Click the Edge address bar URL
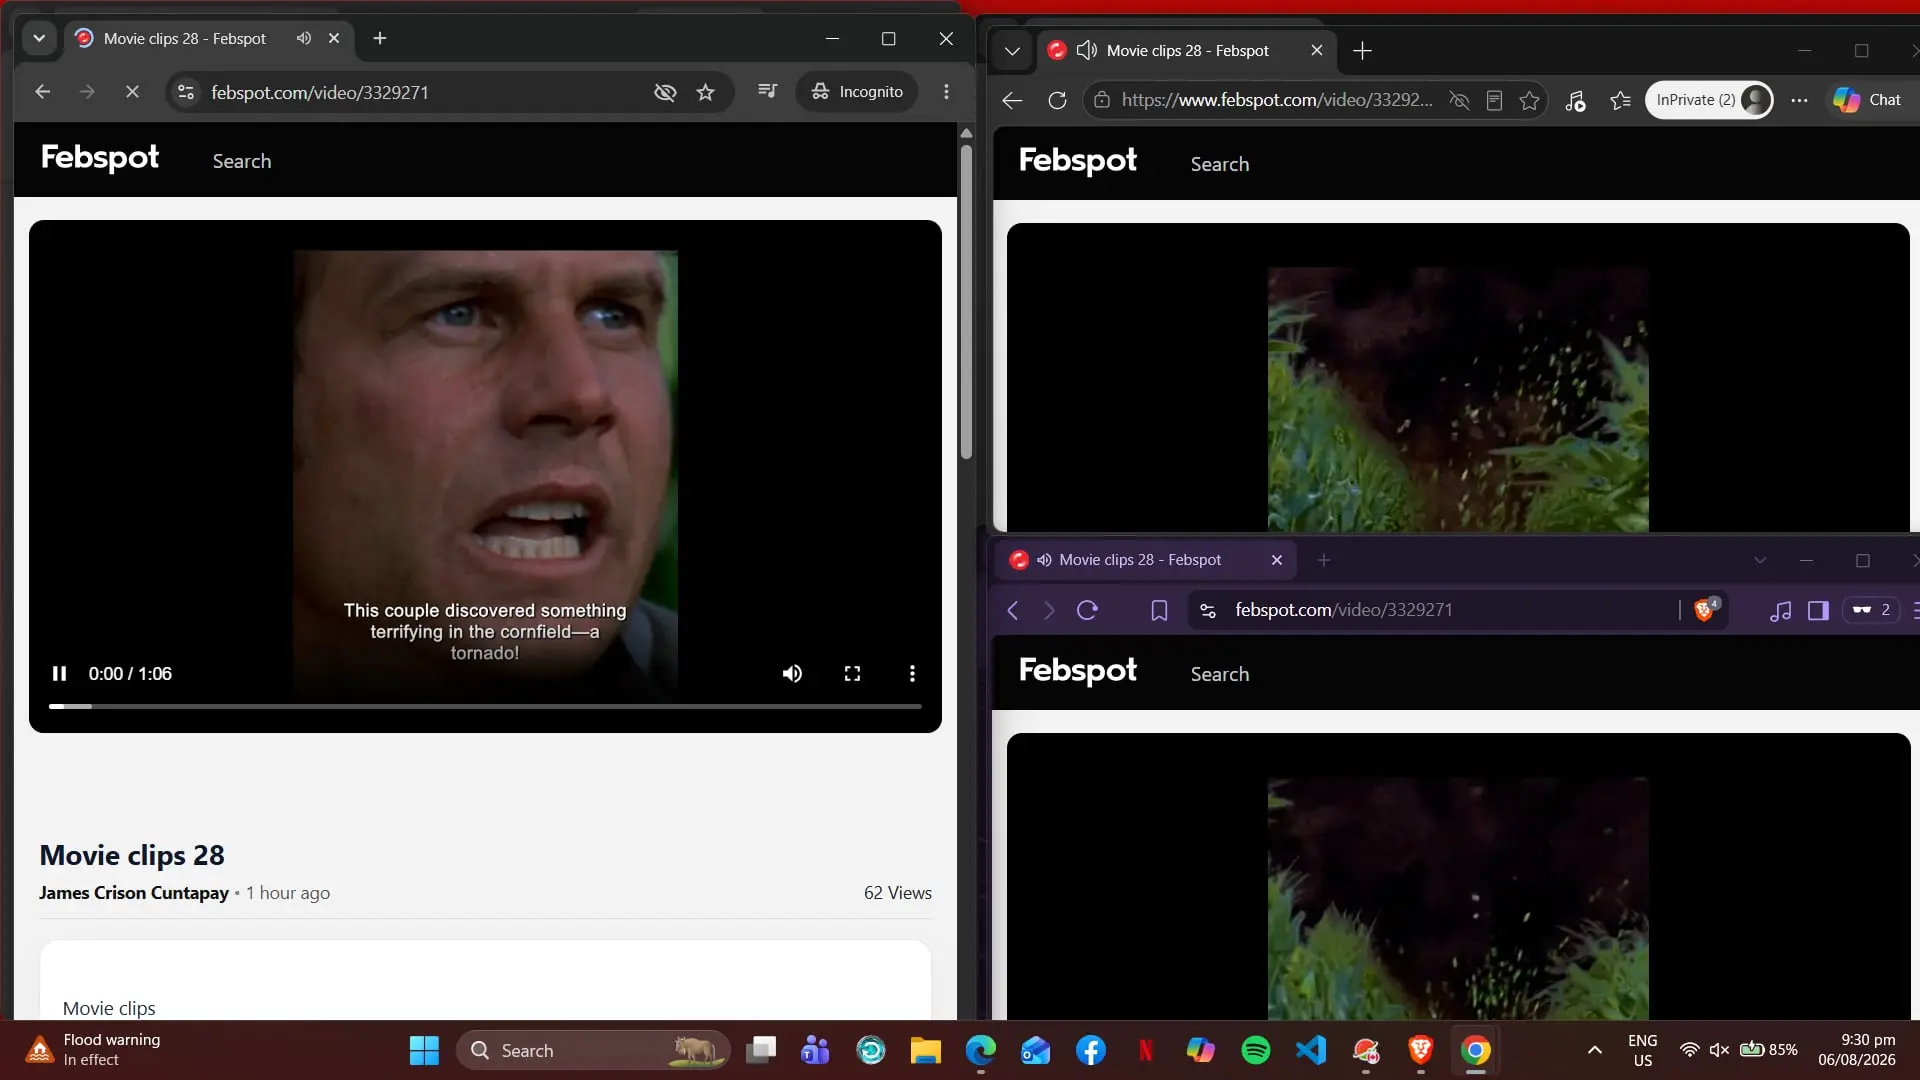Screen dimensions: 1920x1080 (1277, 100)
